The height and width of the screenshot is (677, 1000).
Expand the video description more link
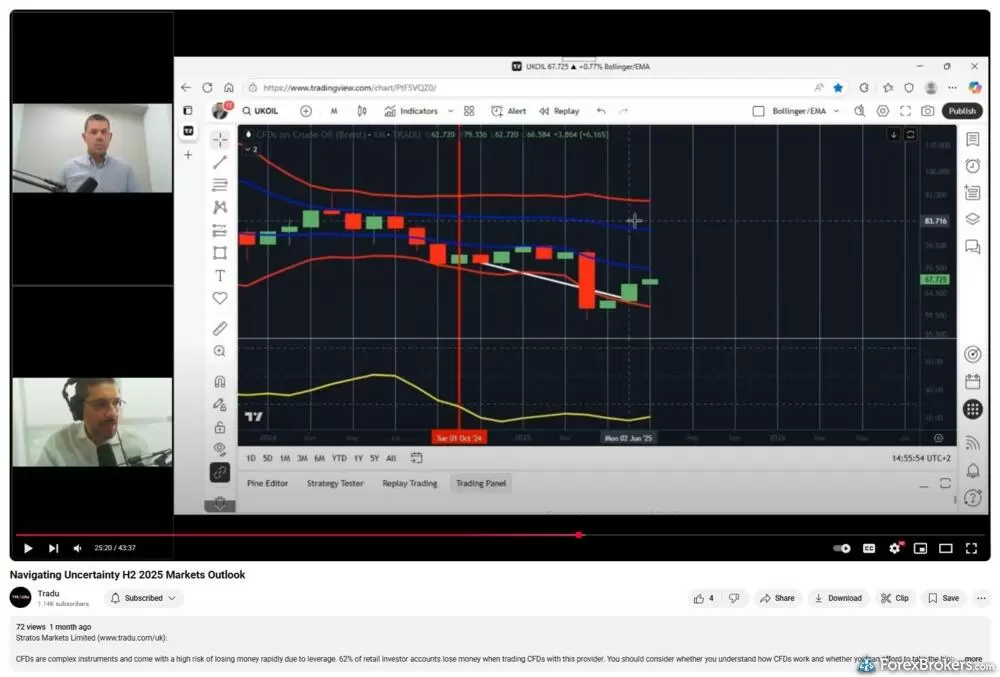tap(973, 659)
